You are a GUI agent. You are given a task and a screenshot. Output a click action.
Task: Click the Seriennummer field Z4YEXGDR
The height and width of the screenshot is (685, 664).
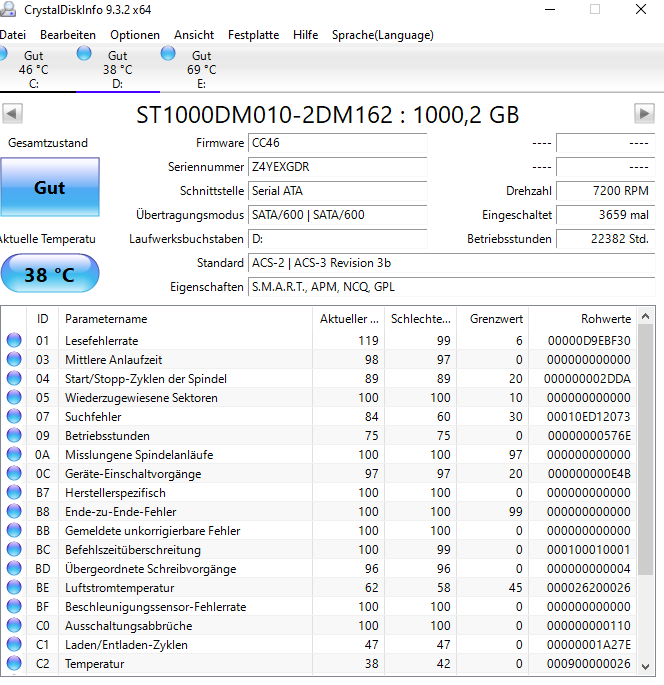[337, 167]
